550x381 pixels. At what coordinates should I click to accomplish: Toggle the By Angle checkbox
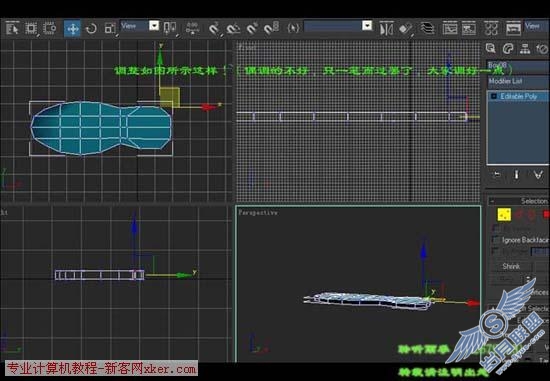(x=496, y=251)
